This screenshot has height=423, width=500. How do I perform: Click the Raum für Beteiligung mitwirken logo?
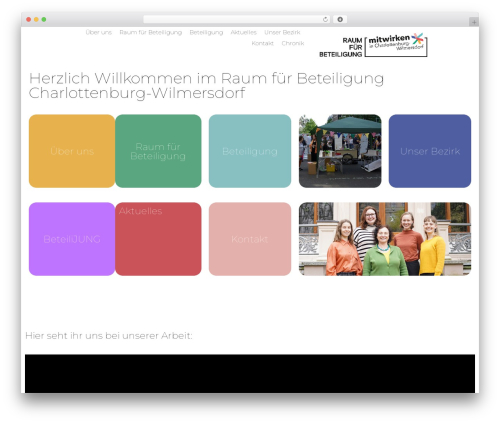pos(373,45)
